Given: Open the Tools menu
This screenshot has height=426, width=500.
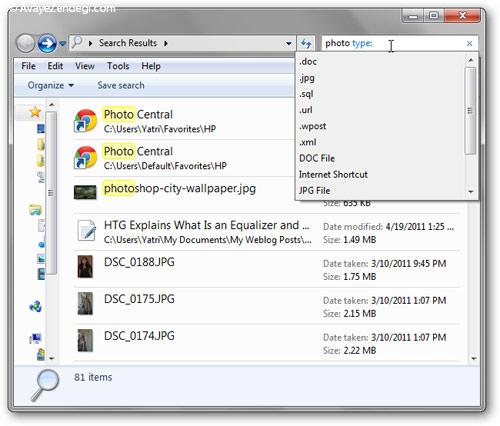Looking at the screenshot, I should point(118,66).
